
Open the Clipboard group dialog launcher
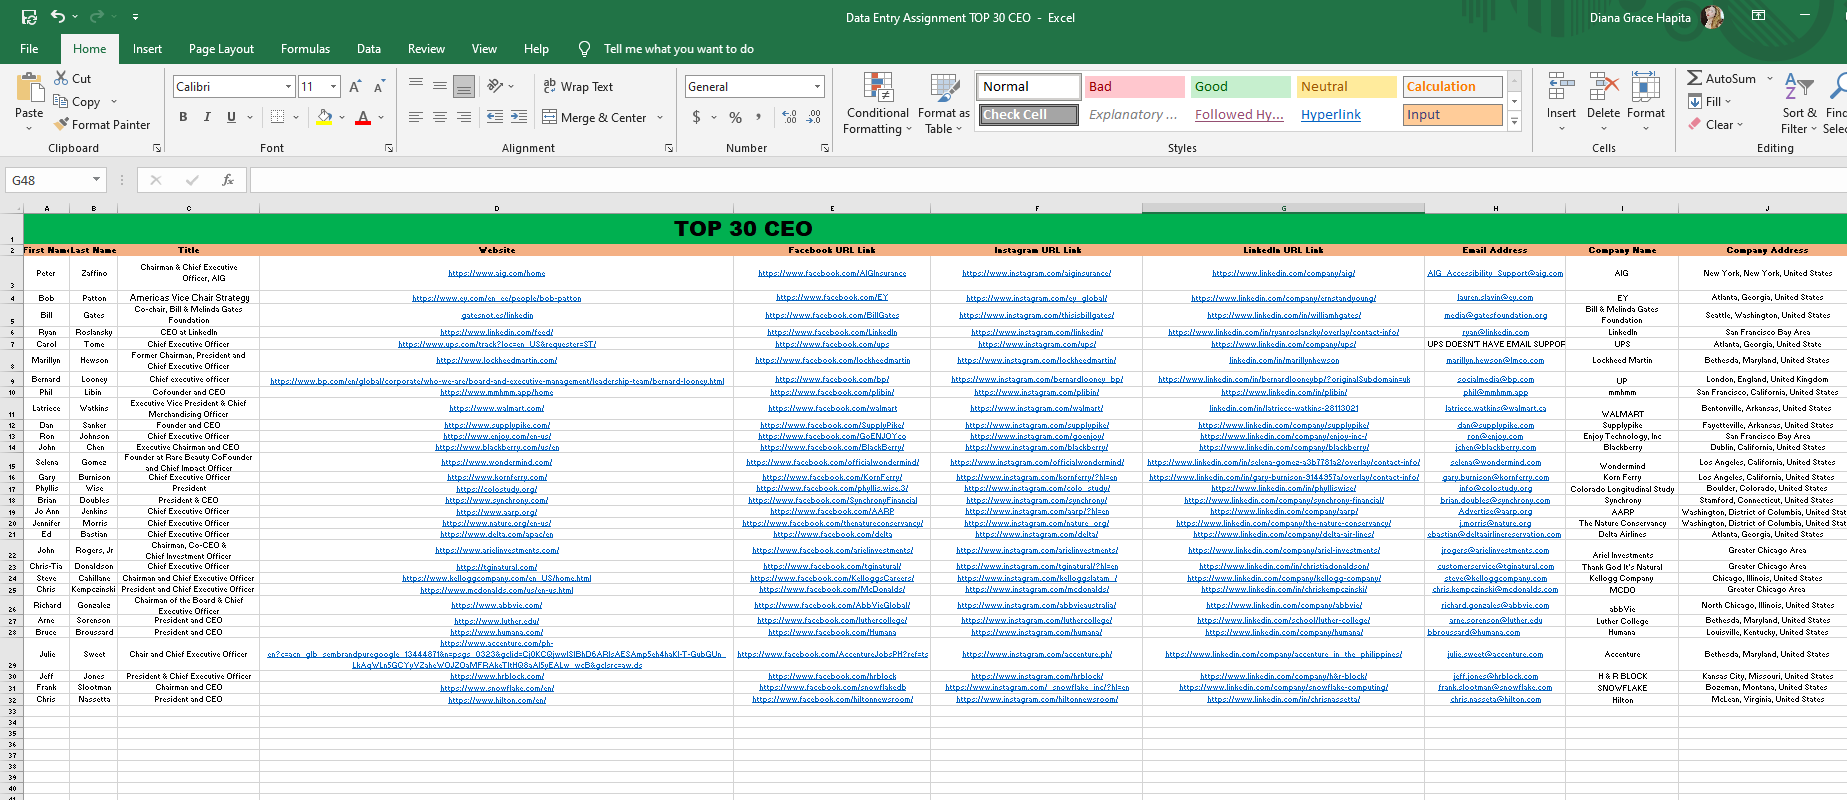pyautogui.click(x=157, y=148)
